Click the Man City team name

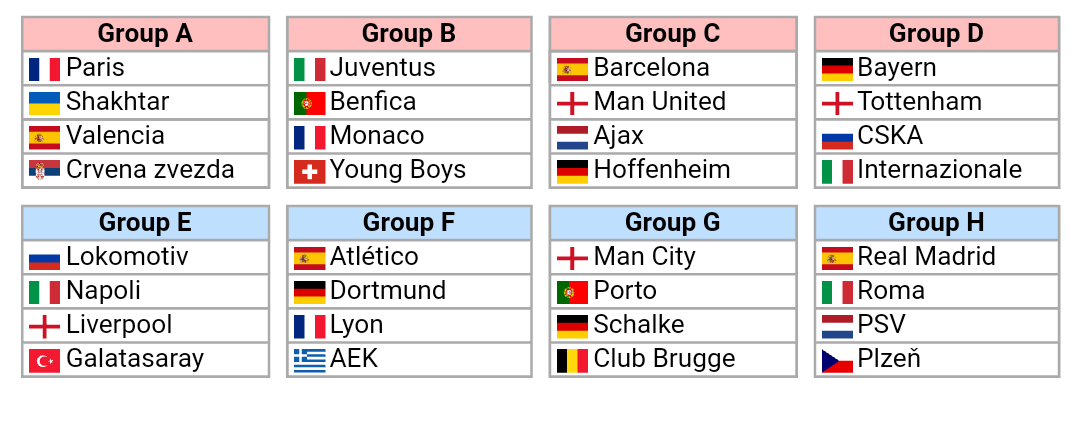coord(644,257)
